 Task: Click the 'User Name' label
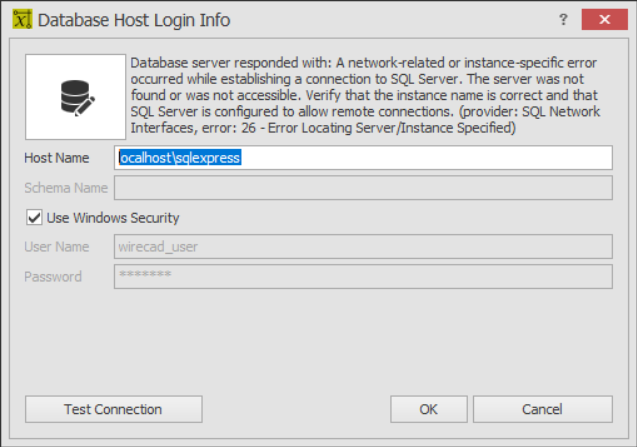tap(57, 247)
